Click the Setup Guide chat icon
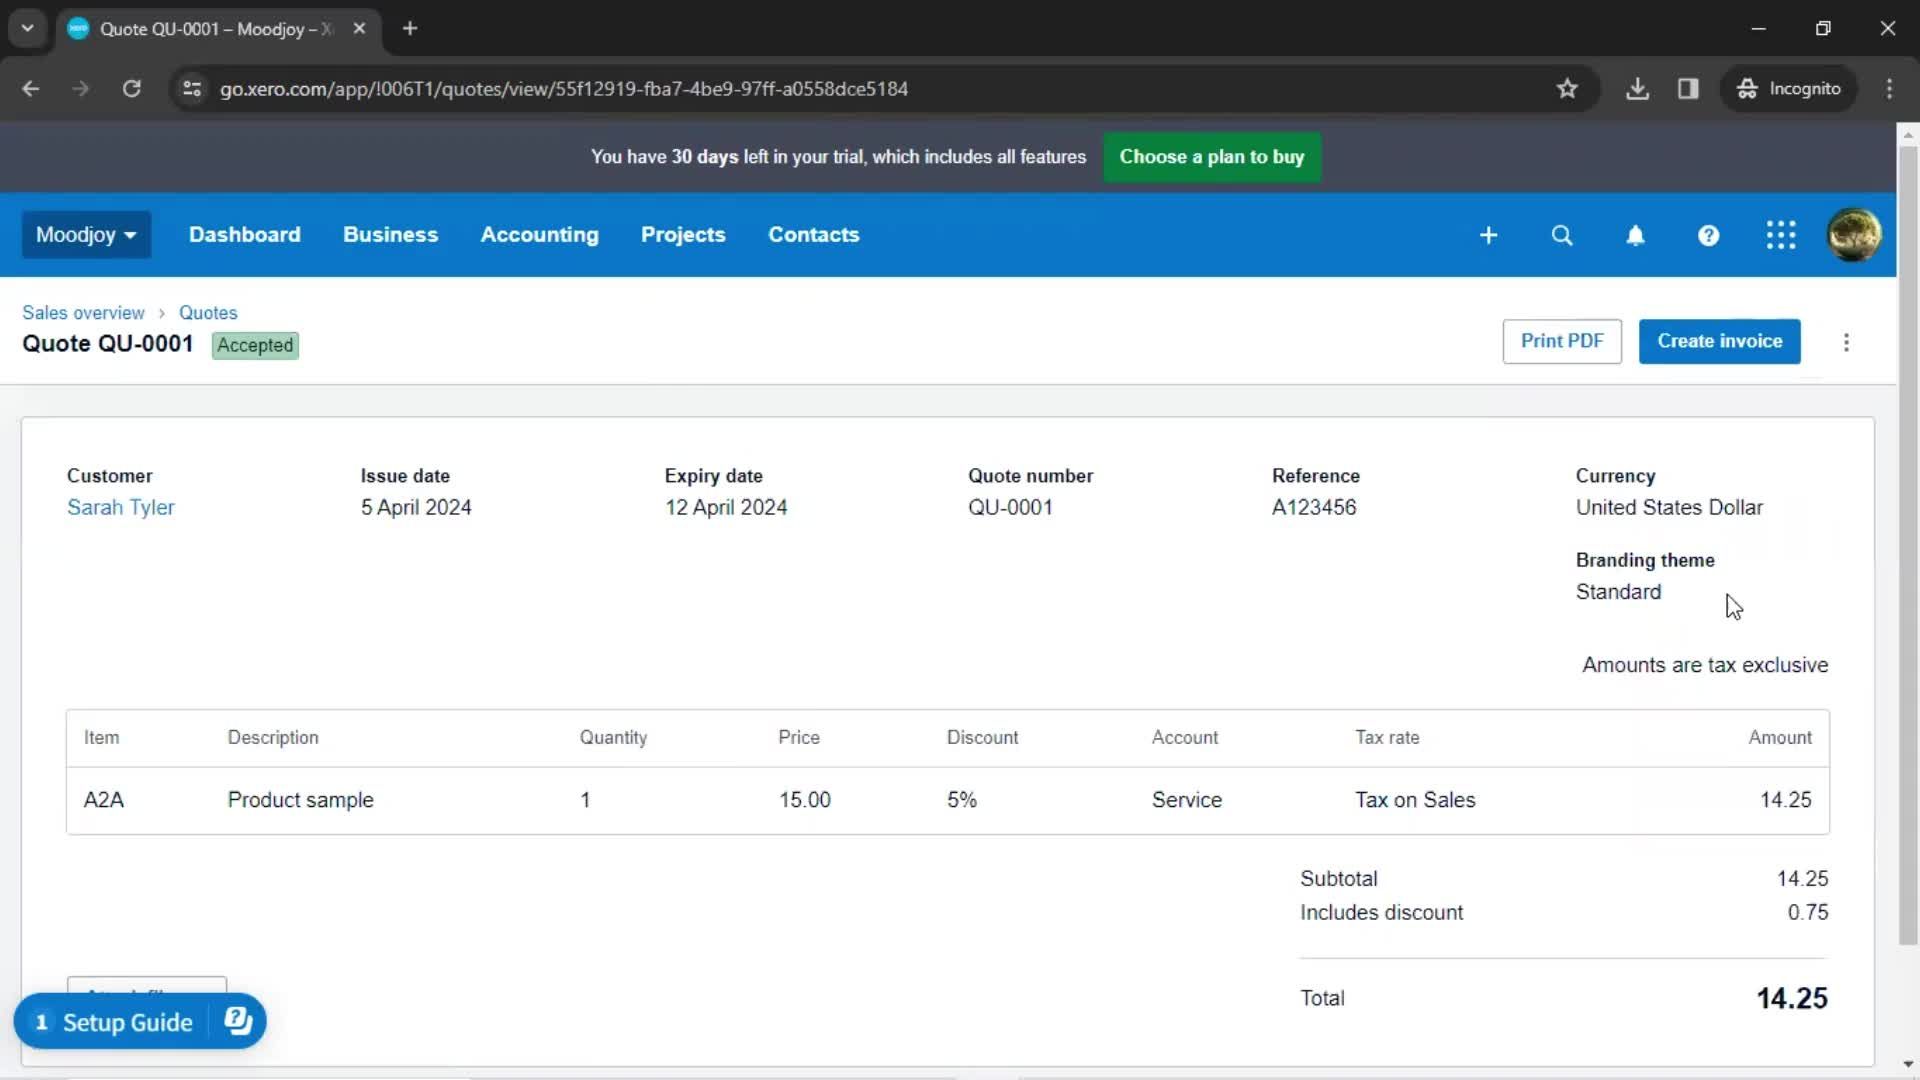 click(238, 1021)
